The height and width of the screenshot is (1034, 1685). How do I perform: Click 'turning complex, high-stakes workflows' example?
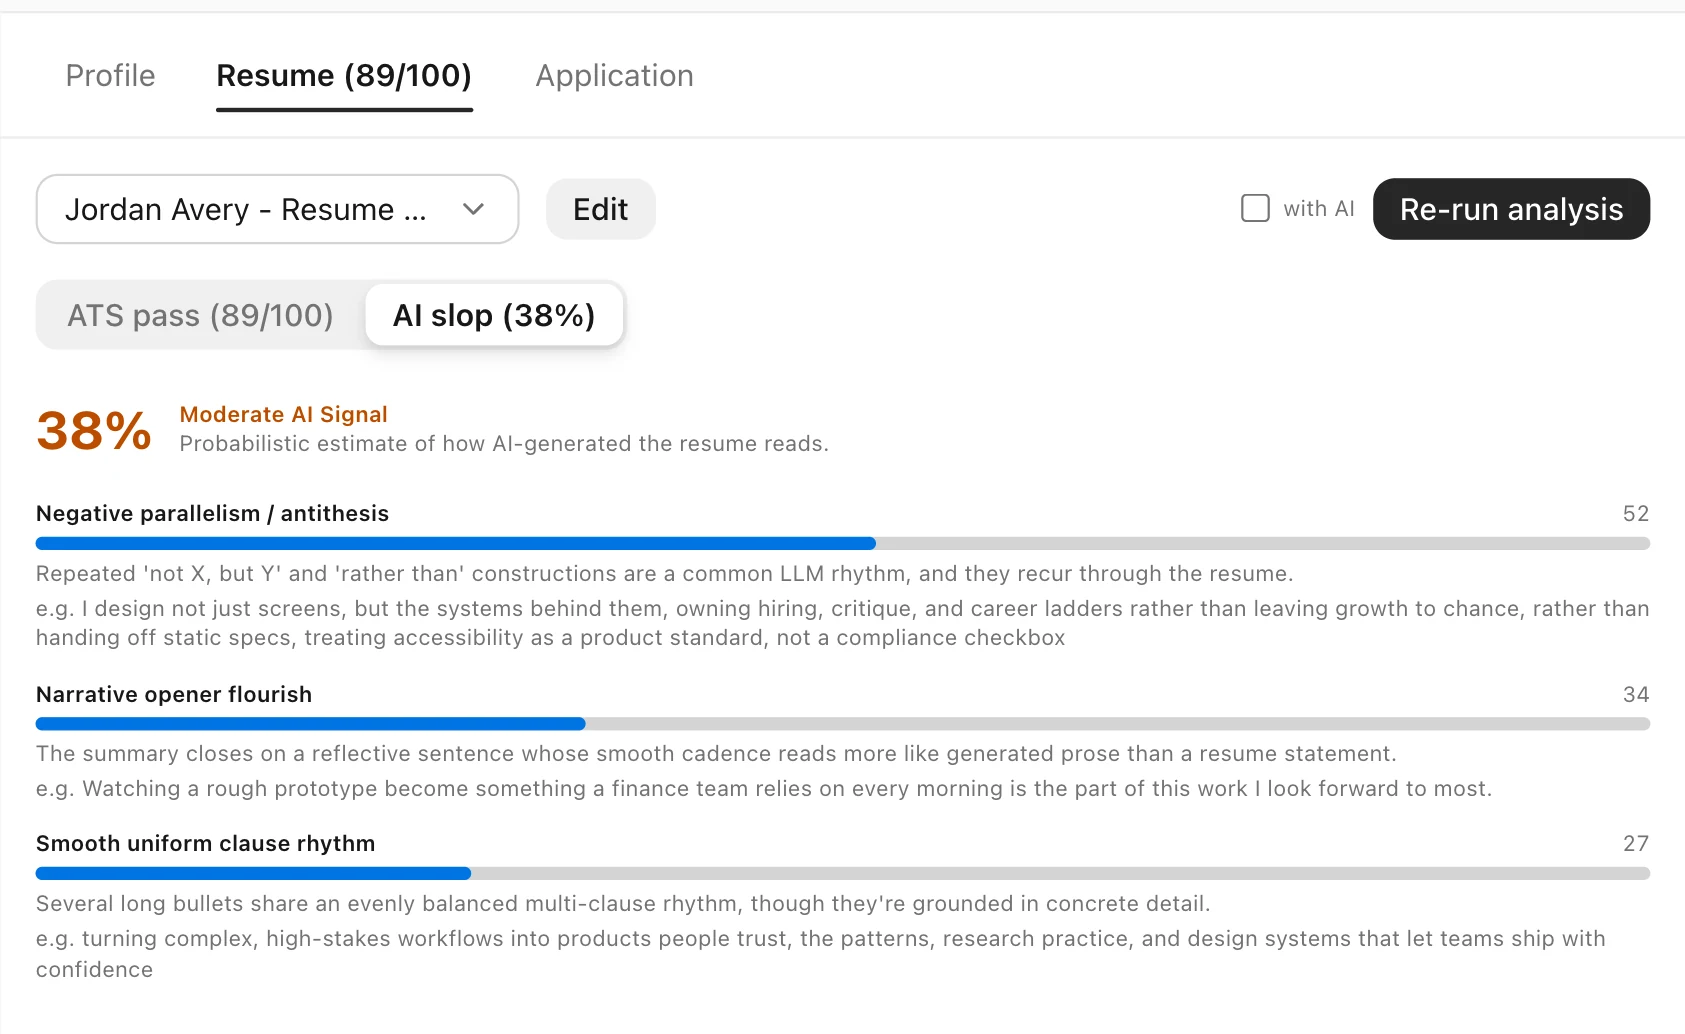tap(821, 954)
